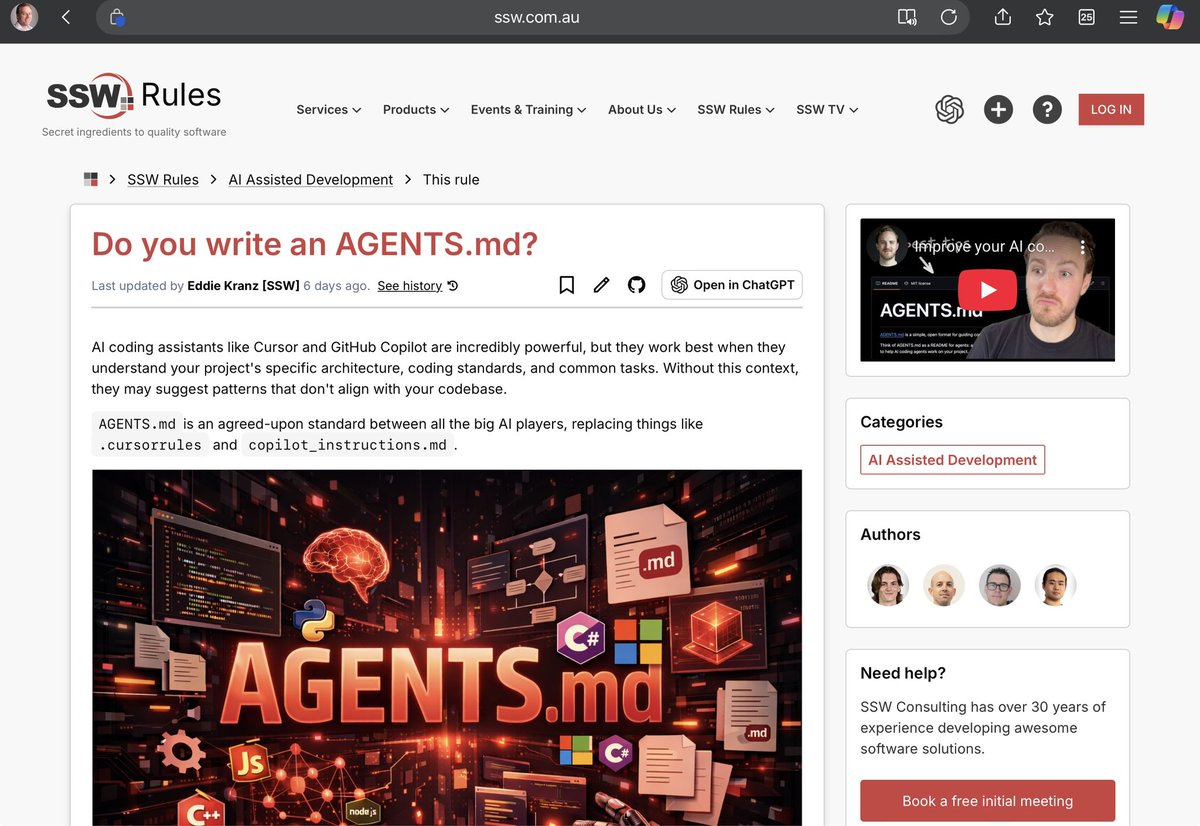Click the third author avatar with glasses
The height and width of the screenshot is (826, 1200).
999,586
